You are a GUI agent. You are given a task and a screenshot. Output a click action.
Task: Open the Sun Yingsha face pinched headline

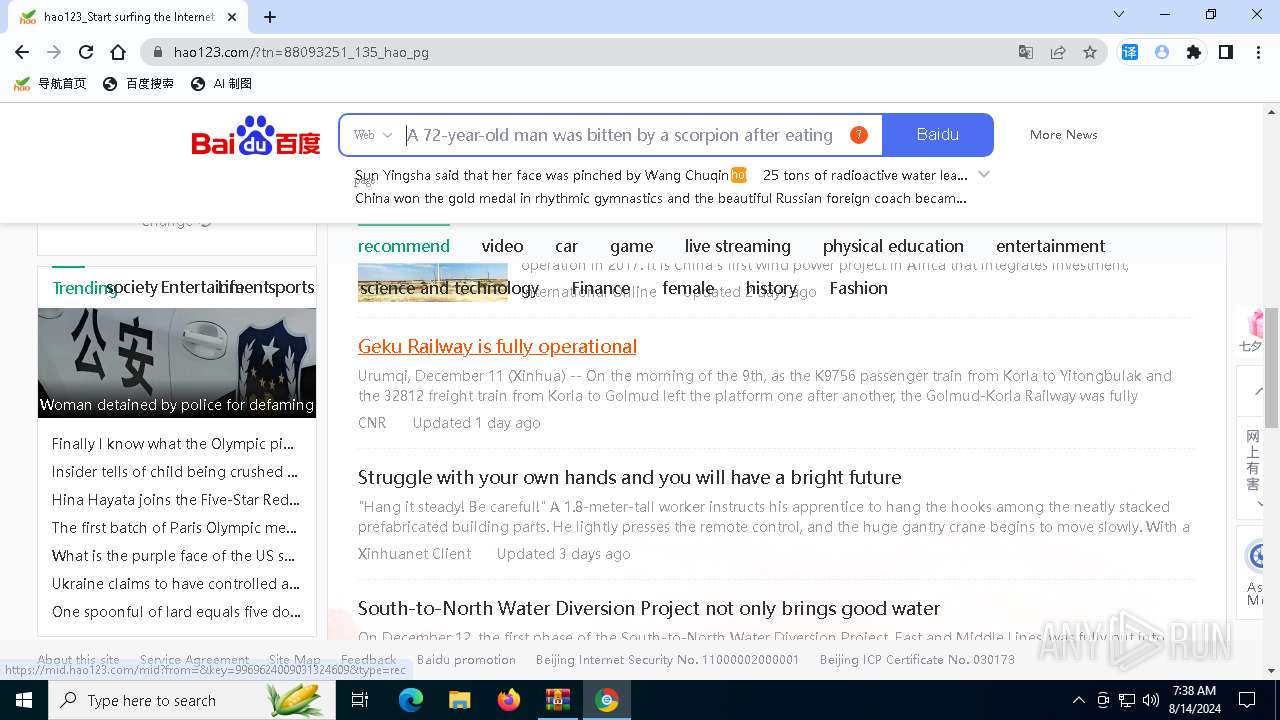(x=542, y=175)
